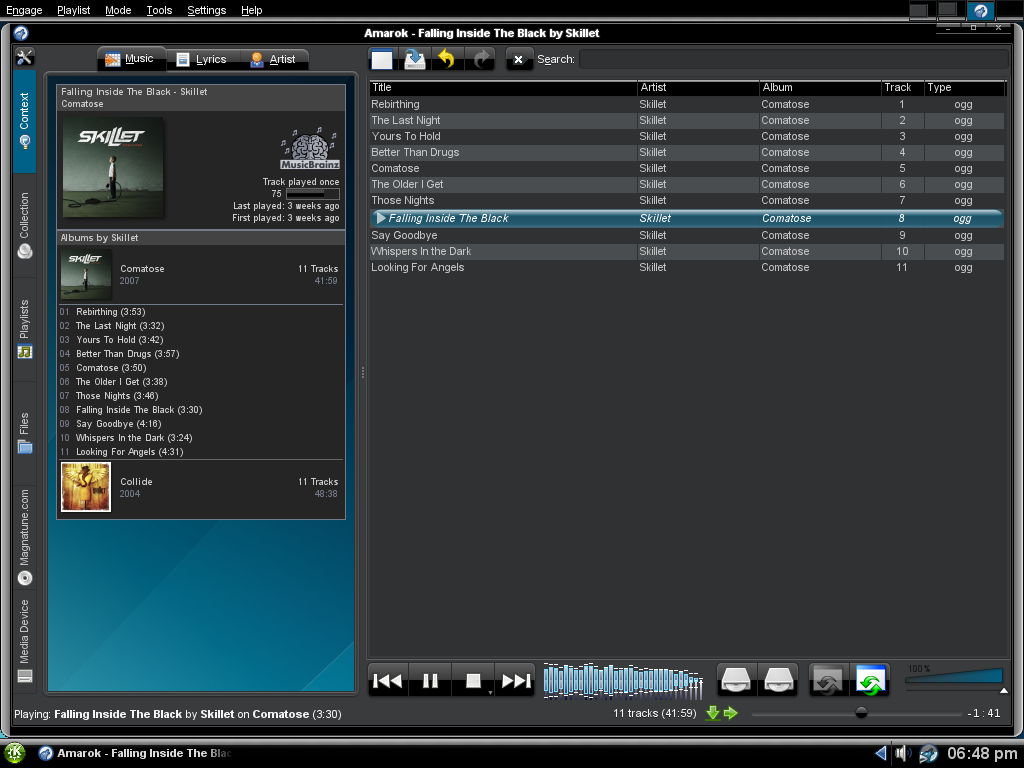Skip to next track
This screenshot has height=768, width=1024.
[x=516, y=680]
